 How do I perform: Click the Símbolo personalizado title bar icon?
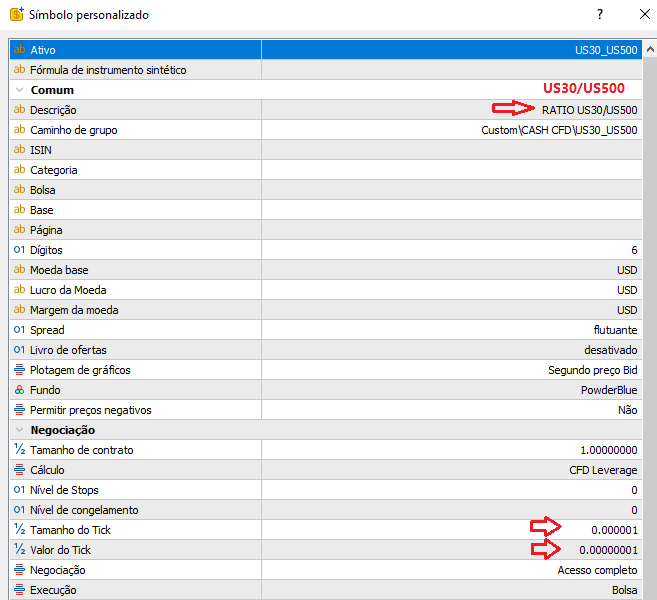[x=17, y=14]
